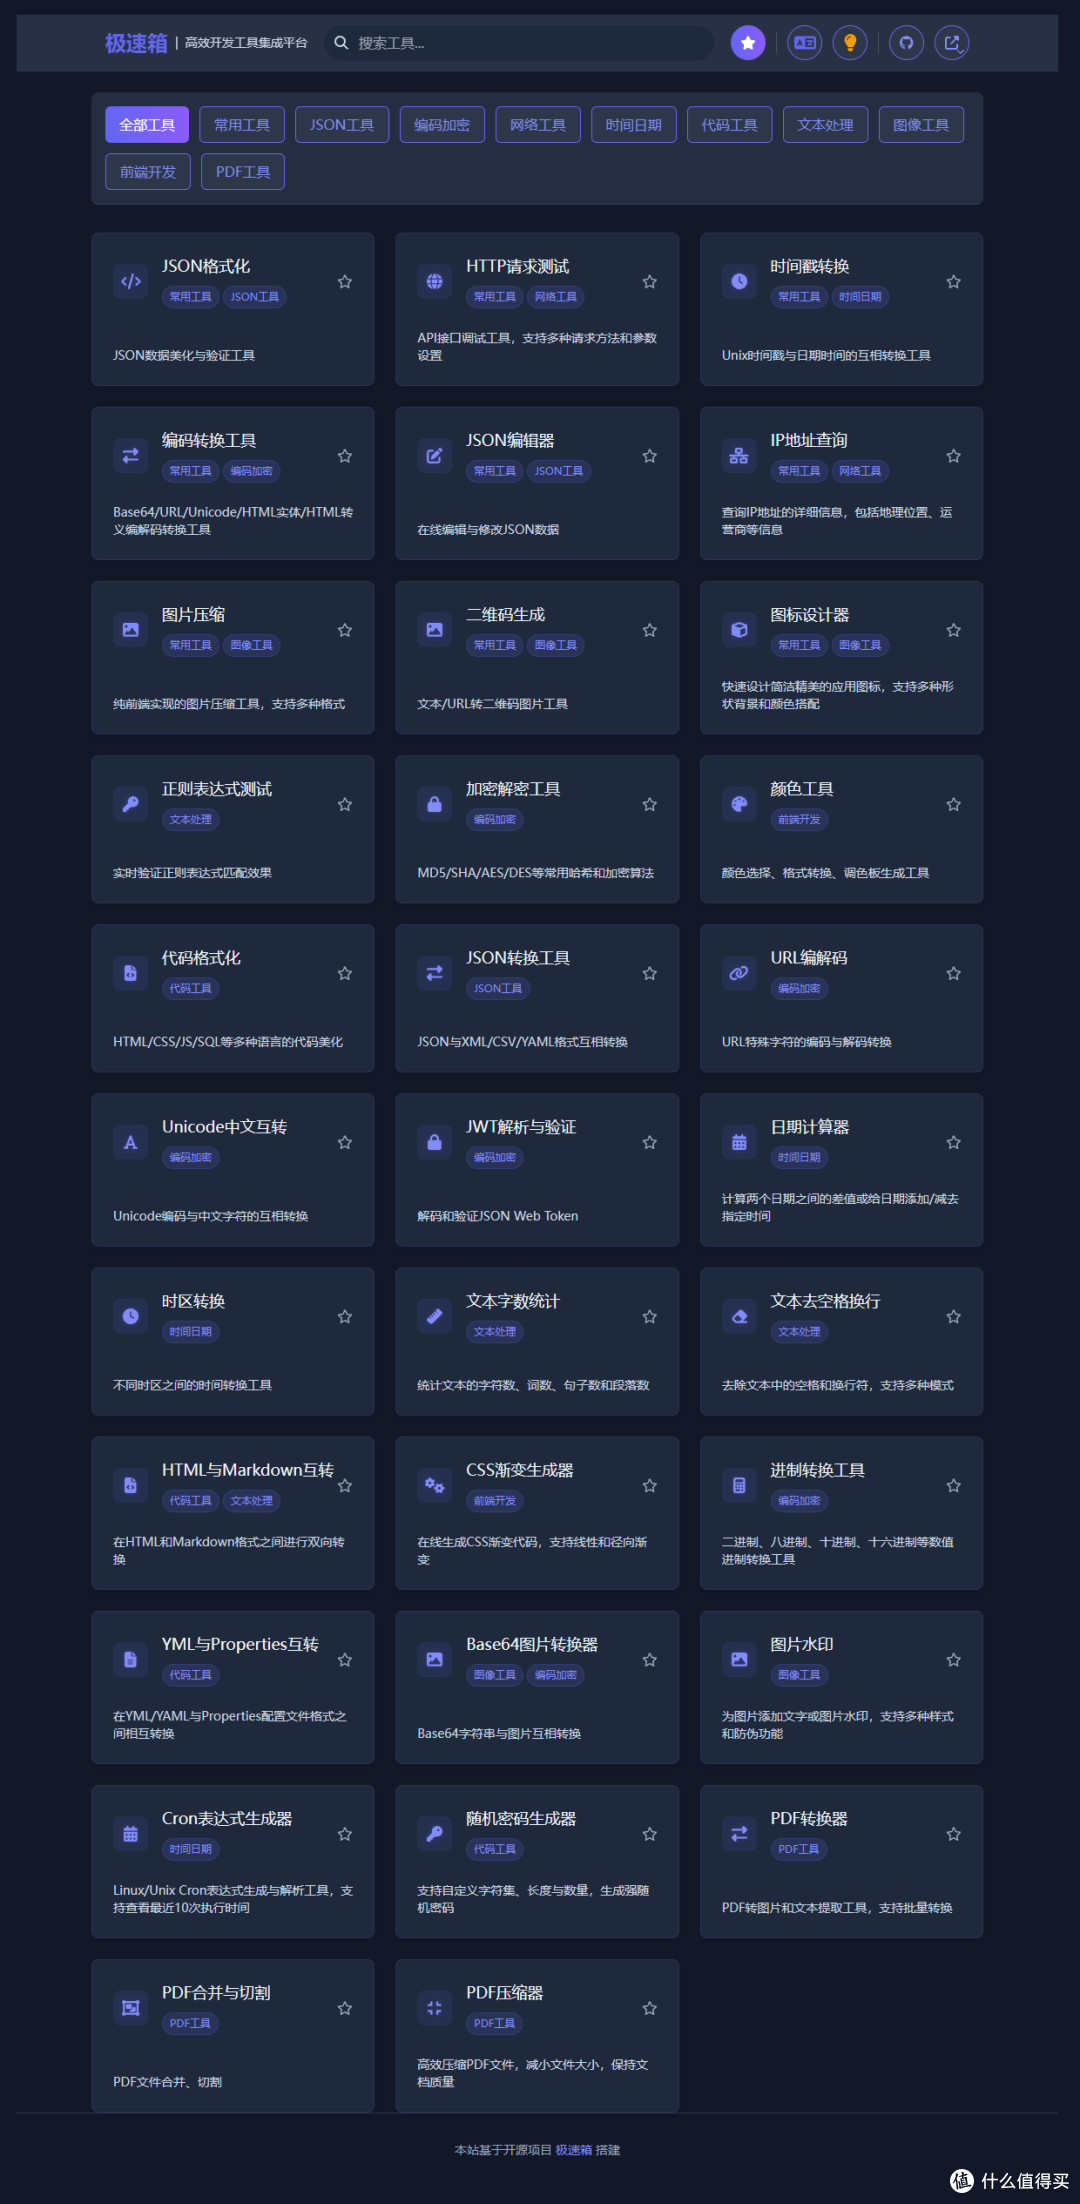Click the 进制转换工具 calculator icon
This screenshot has height=2204, width=1080.
(739, 1485)
